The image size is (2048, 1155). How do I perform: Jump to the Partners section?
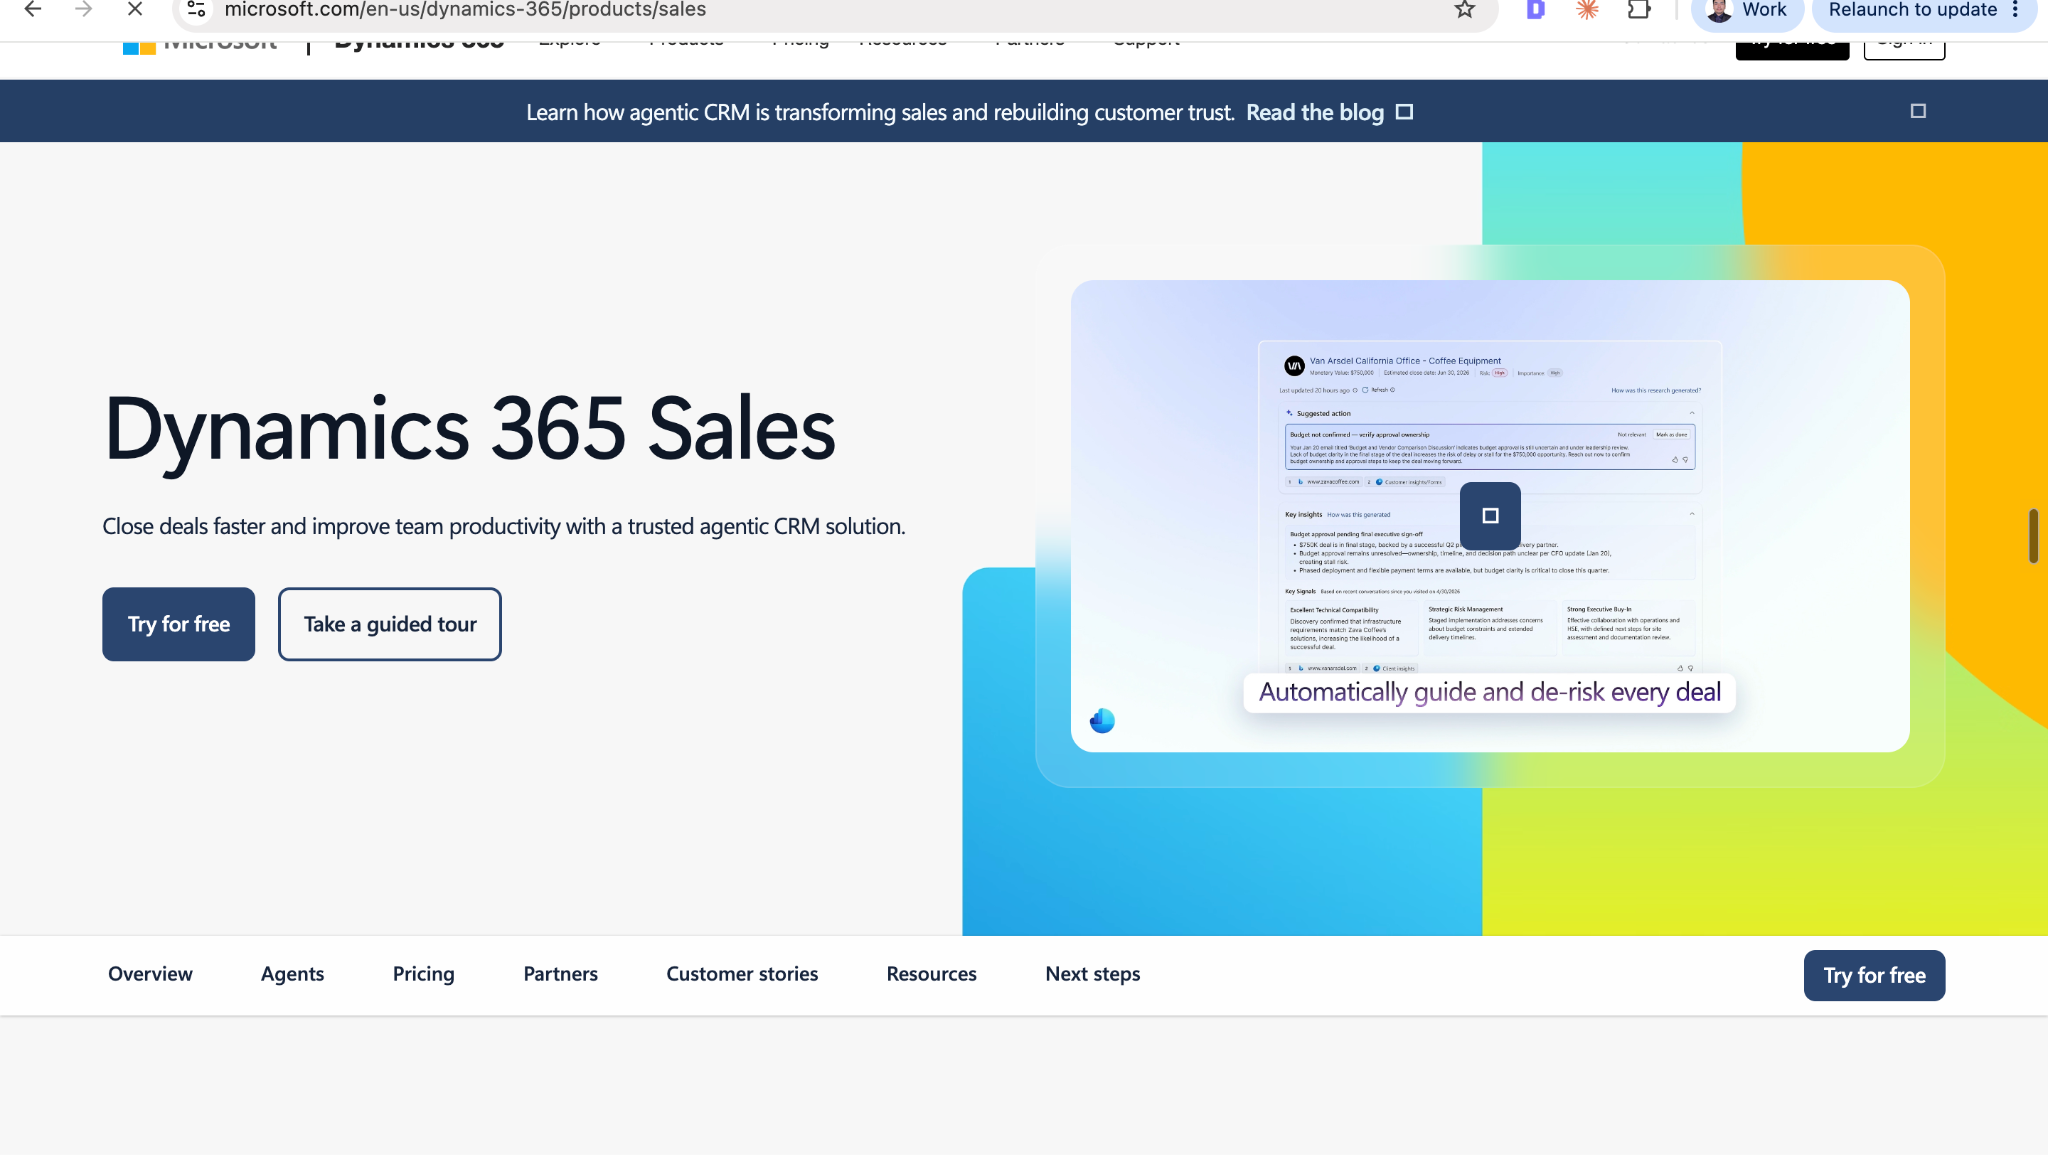[560, 974]
